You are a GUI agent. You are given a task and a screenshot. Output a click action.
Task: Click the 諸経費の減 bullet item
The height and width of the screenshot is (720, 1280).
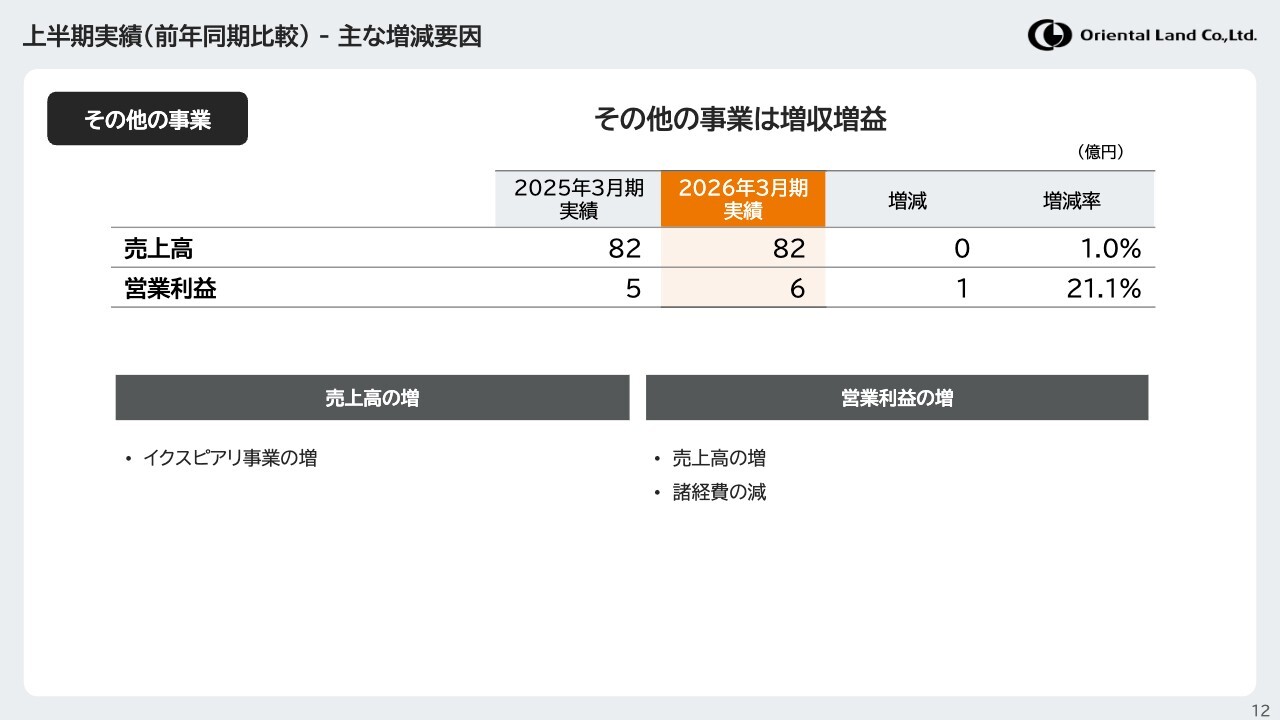pos(719,492)
